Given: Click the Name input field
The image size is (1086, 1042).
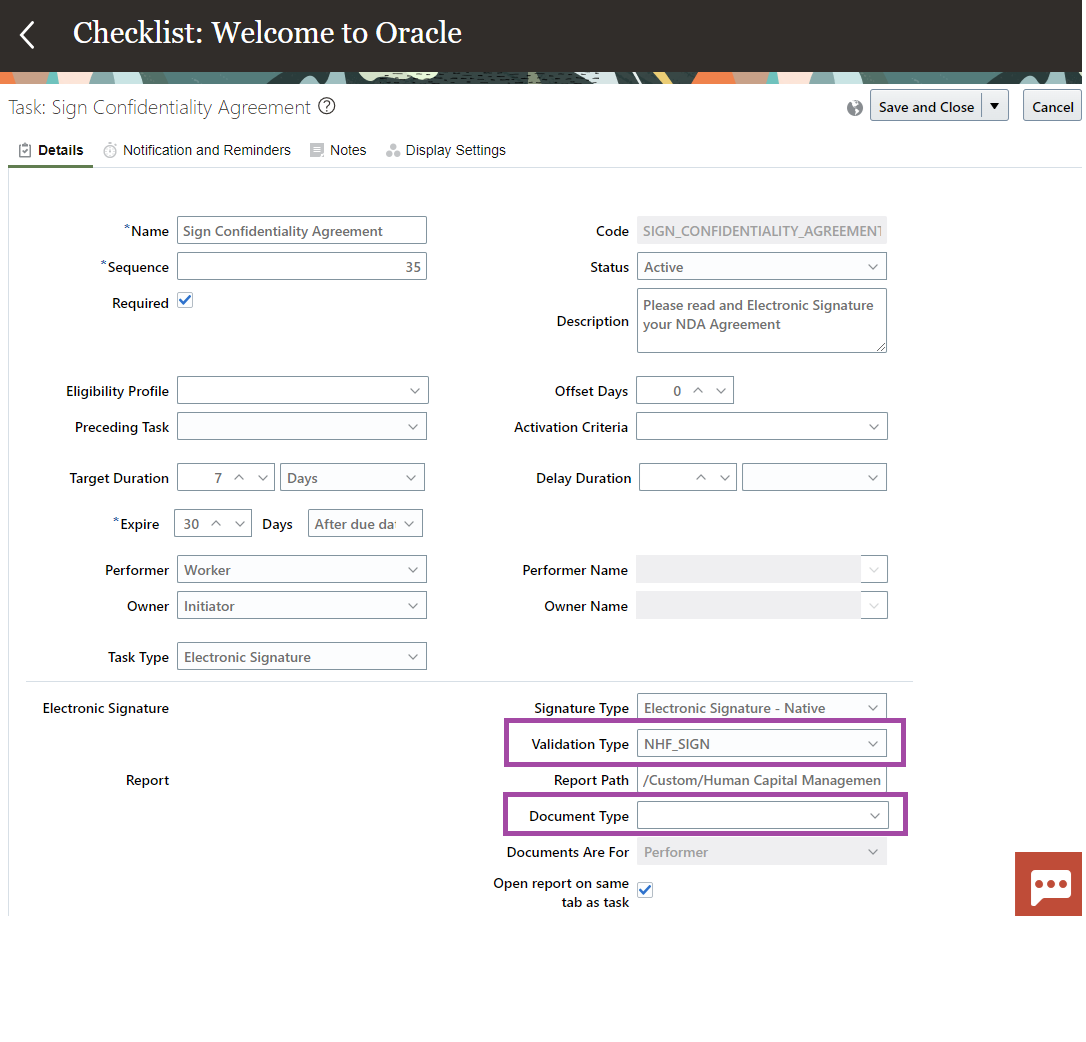Looking at the screenshot, I should click(302, 231).
